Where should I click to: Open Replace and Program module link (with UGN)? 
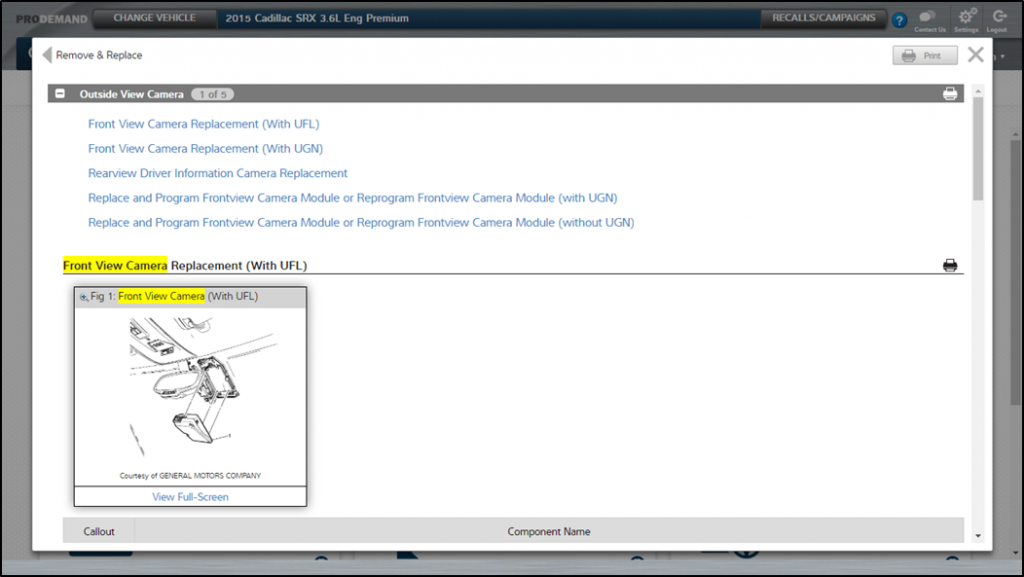click(352, 198)
